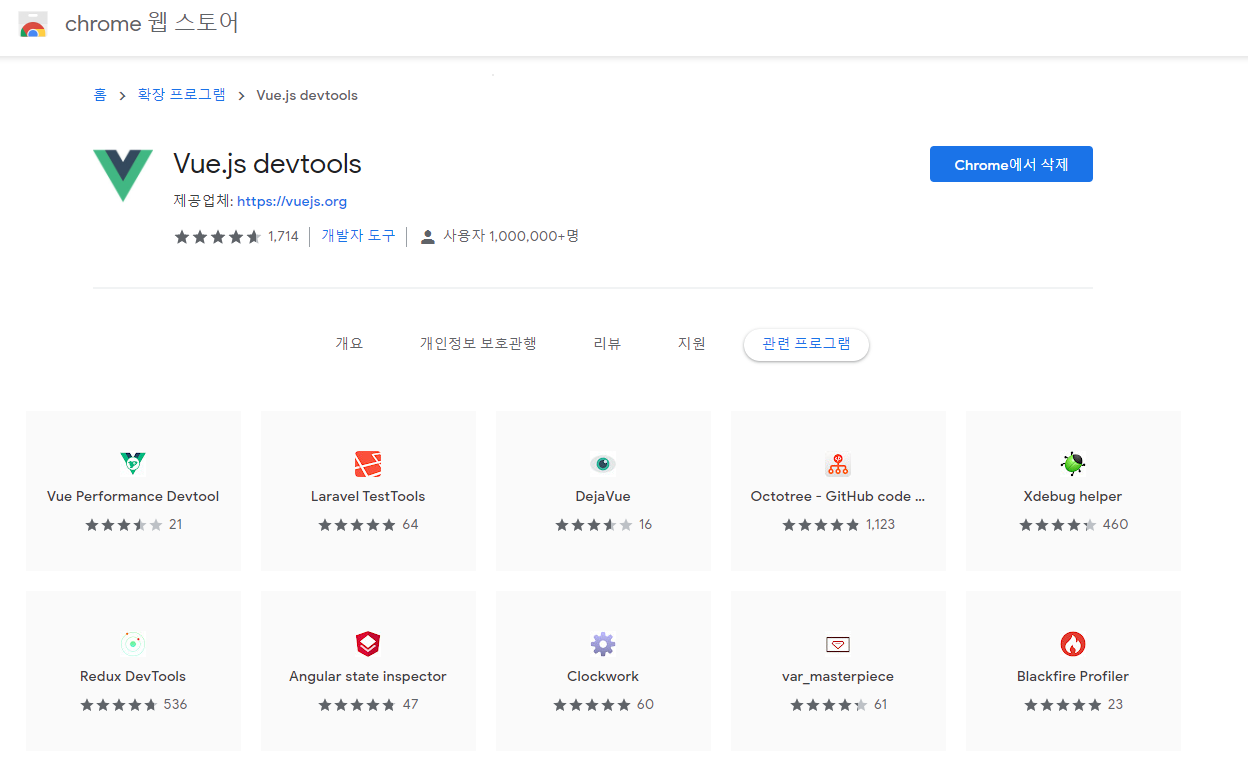1248x764 pixels.
Task: Click the Clockwork star rating
Action: pyautogui.click(x=592, y=705)
